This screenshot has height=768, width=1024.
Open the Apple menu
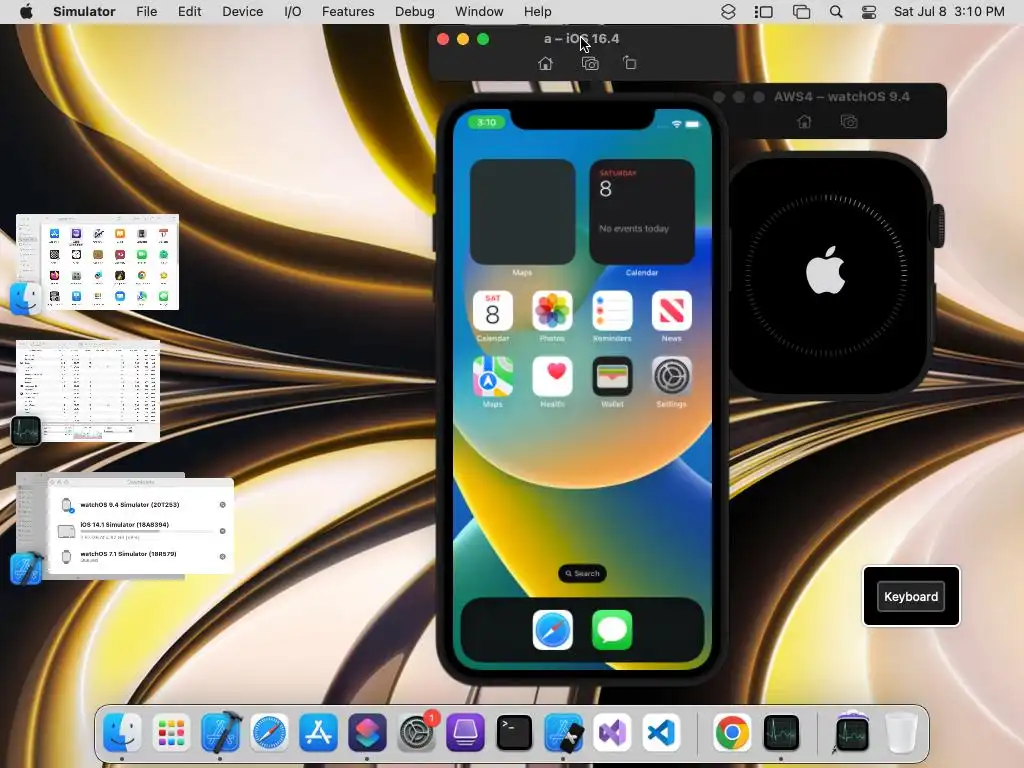26,12
